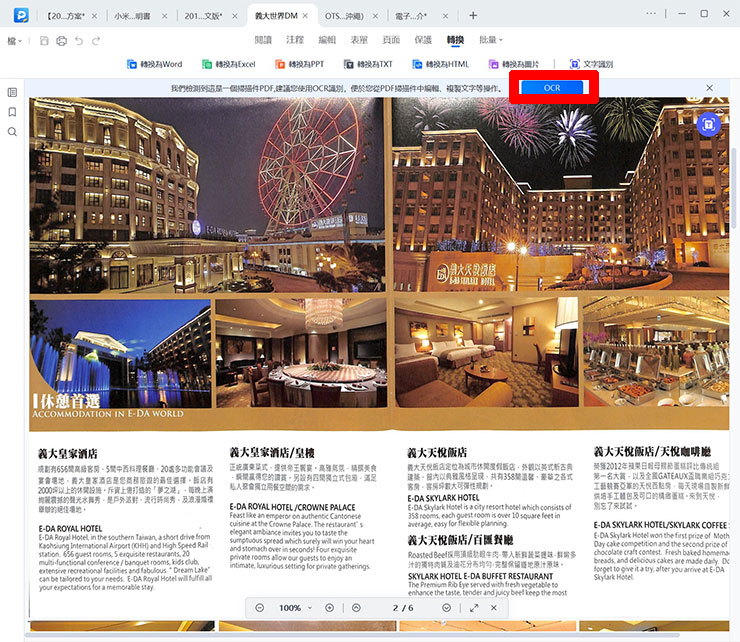Close the 電子...介* tab
This screenshot has height=642, width=740.
point(445,16)
